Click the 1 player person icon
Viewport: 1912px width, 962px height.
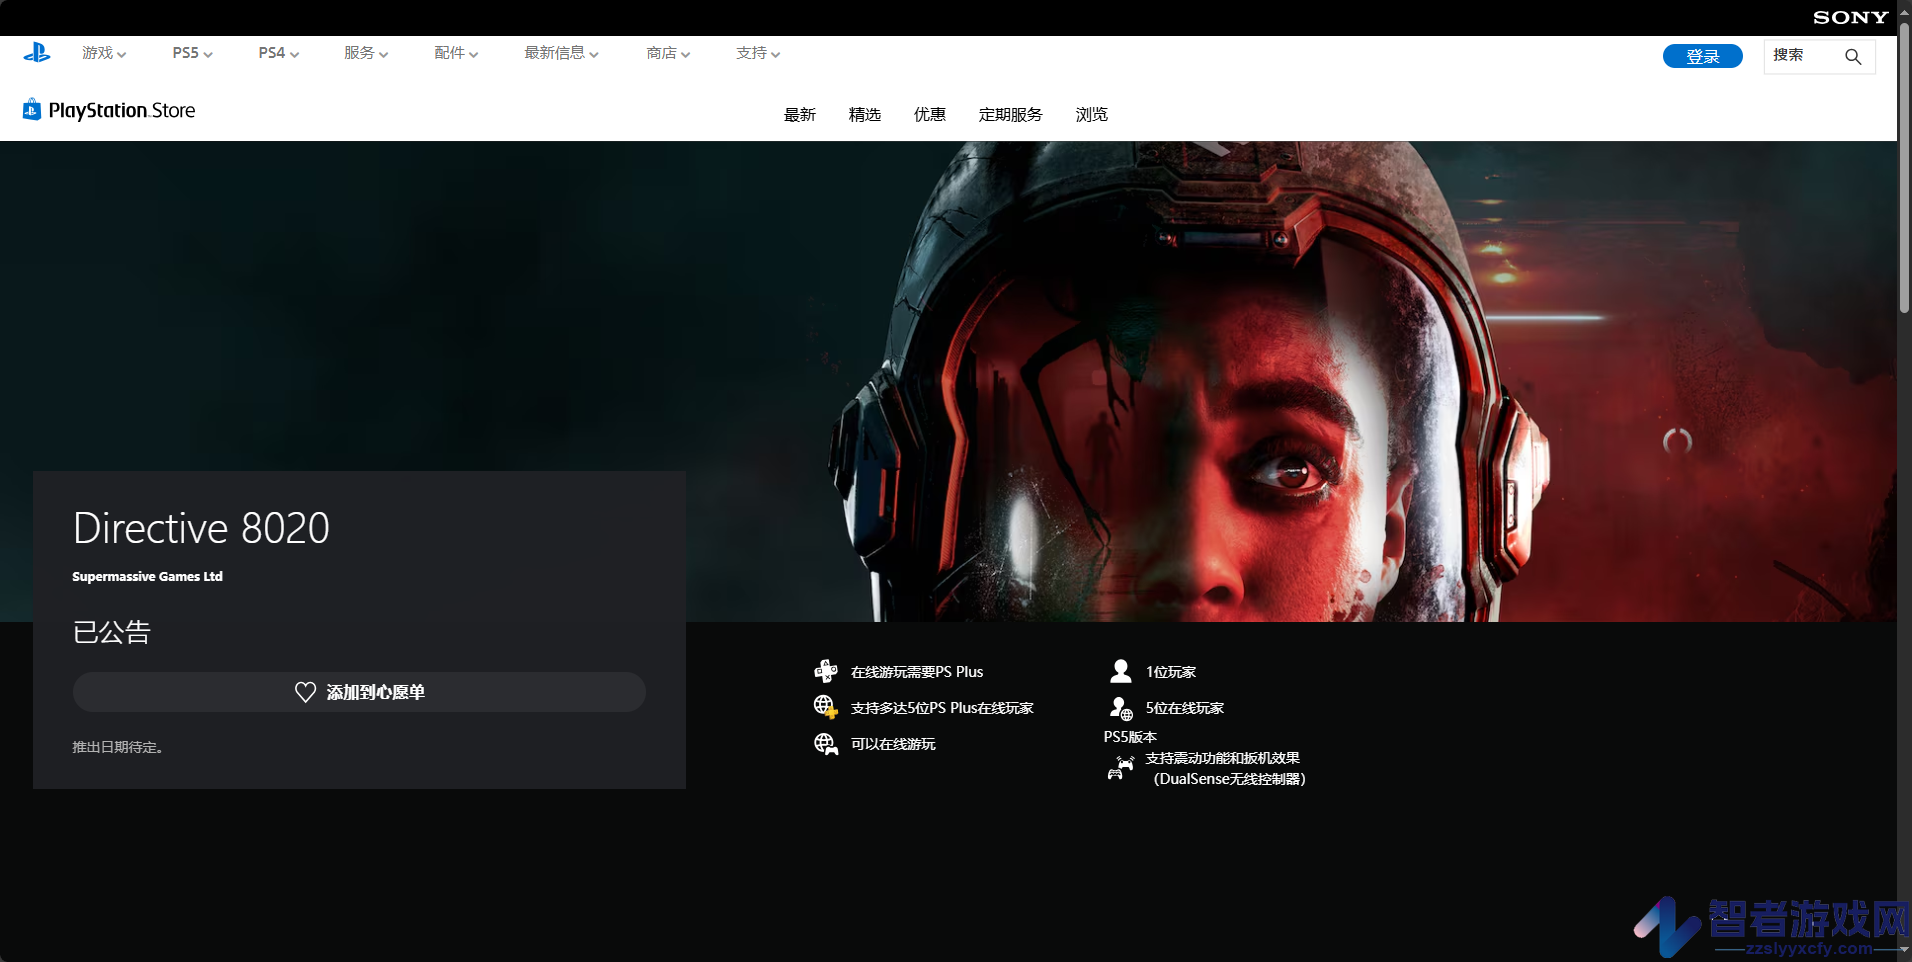tap(1121, 671)
